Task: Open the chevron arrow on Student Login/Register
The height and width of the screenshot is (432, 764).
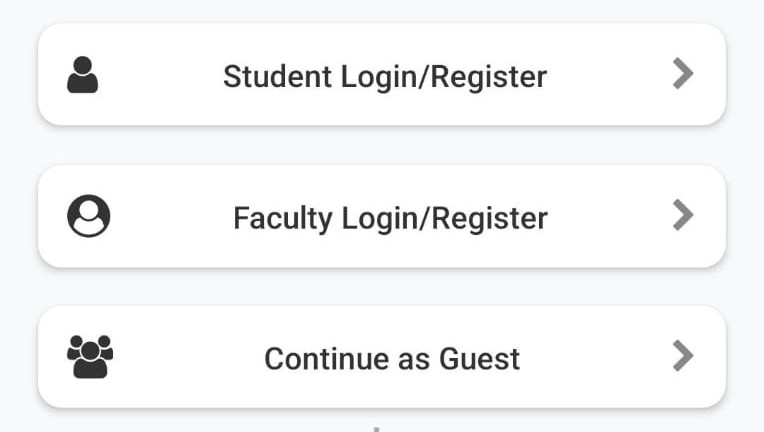Action: (x=683, y=74)
